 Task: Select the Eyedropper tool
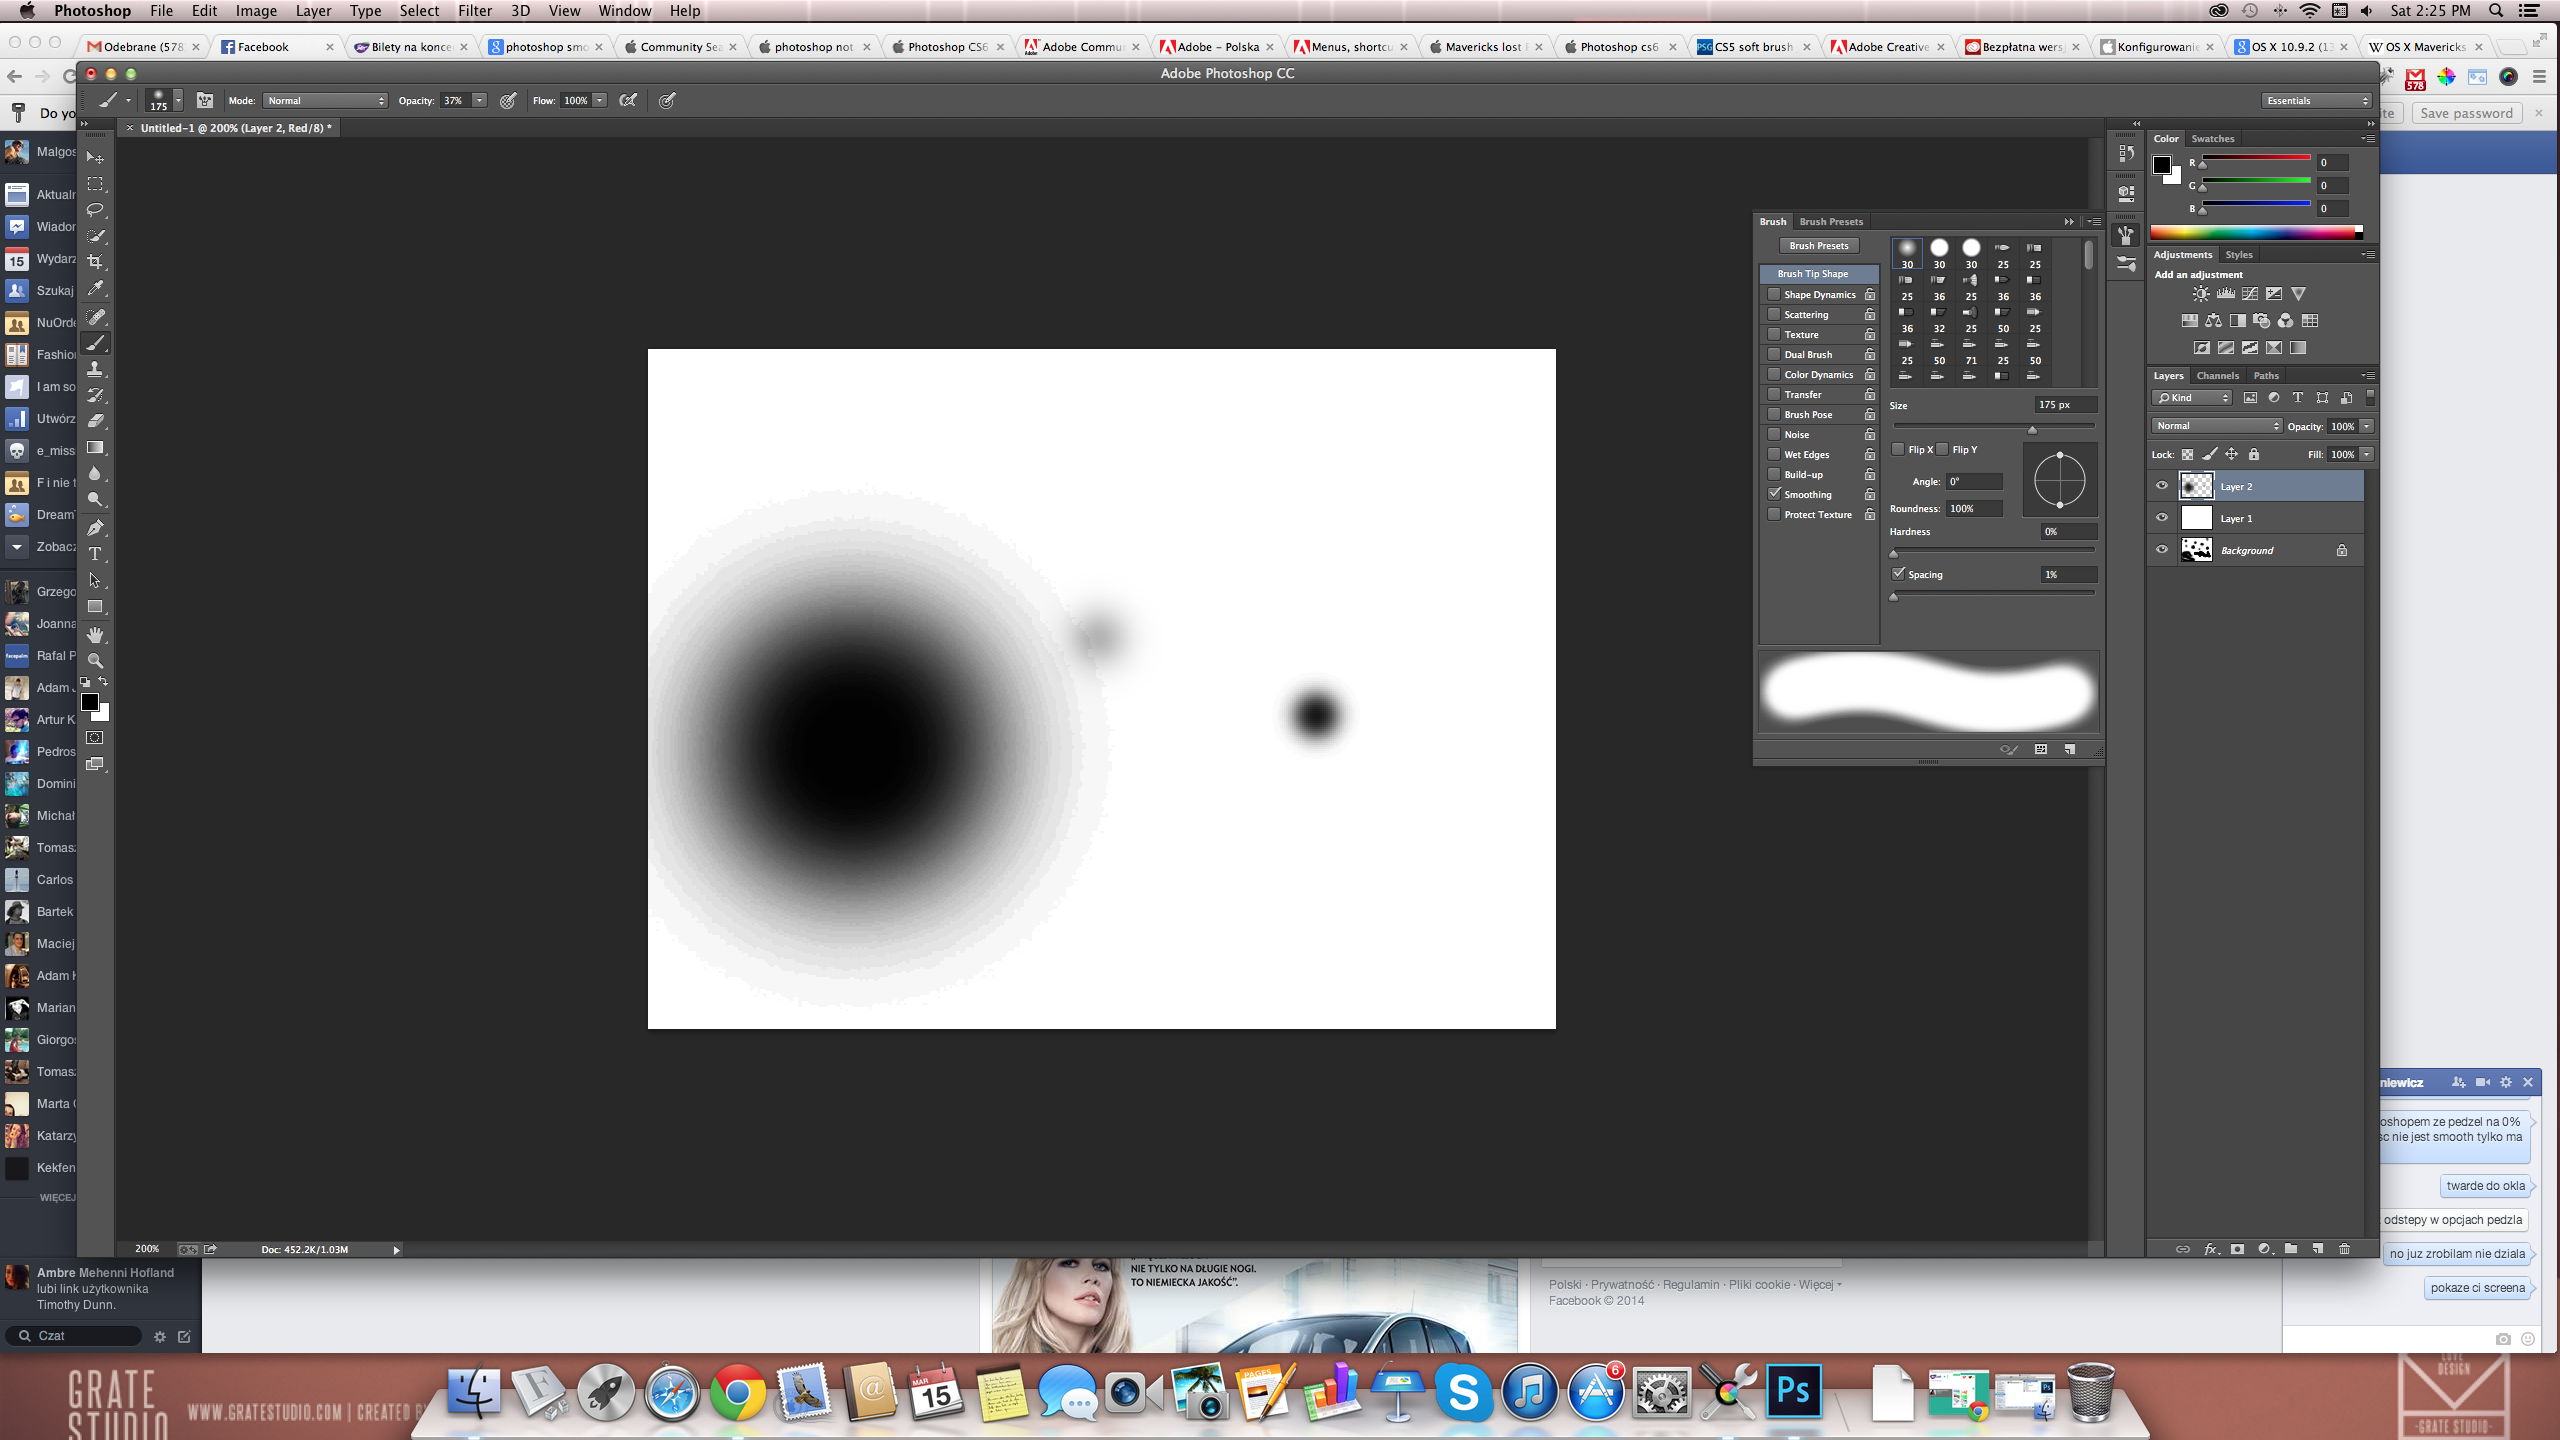(95, 289)
